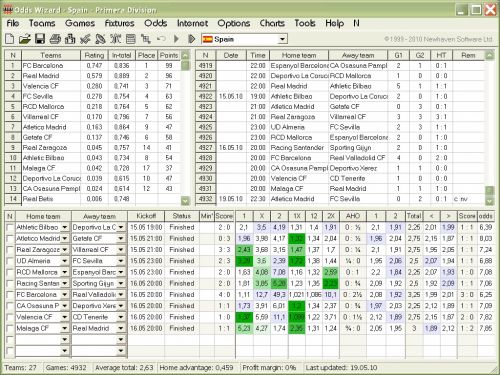Open the CD Tenerife away team dropdown
Viewport: 500px width, 375px height.
coord(121,317)
